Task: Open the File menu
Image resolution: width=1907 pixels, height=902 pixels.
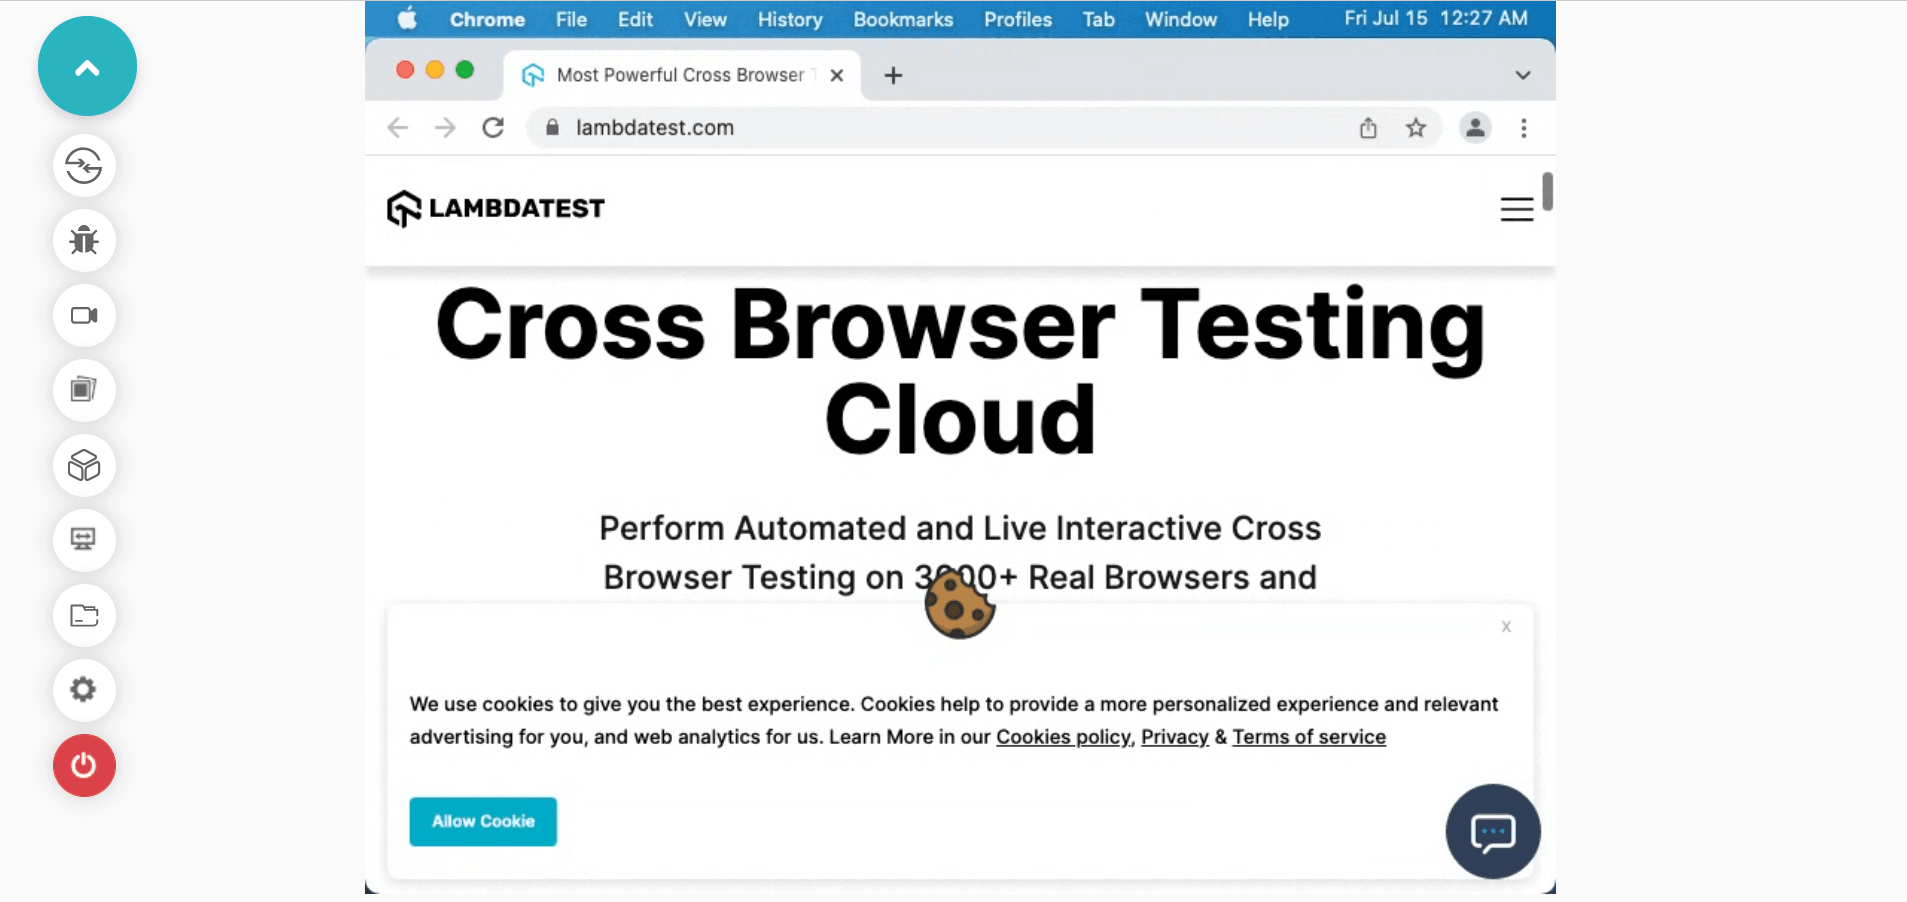Action: pyautogui.click(x=571, y=19)
